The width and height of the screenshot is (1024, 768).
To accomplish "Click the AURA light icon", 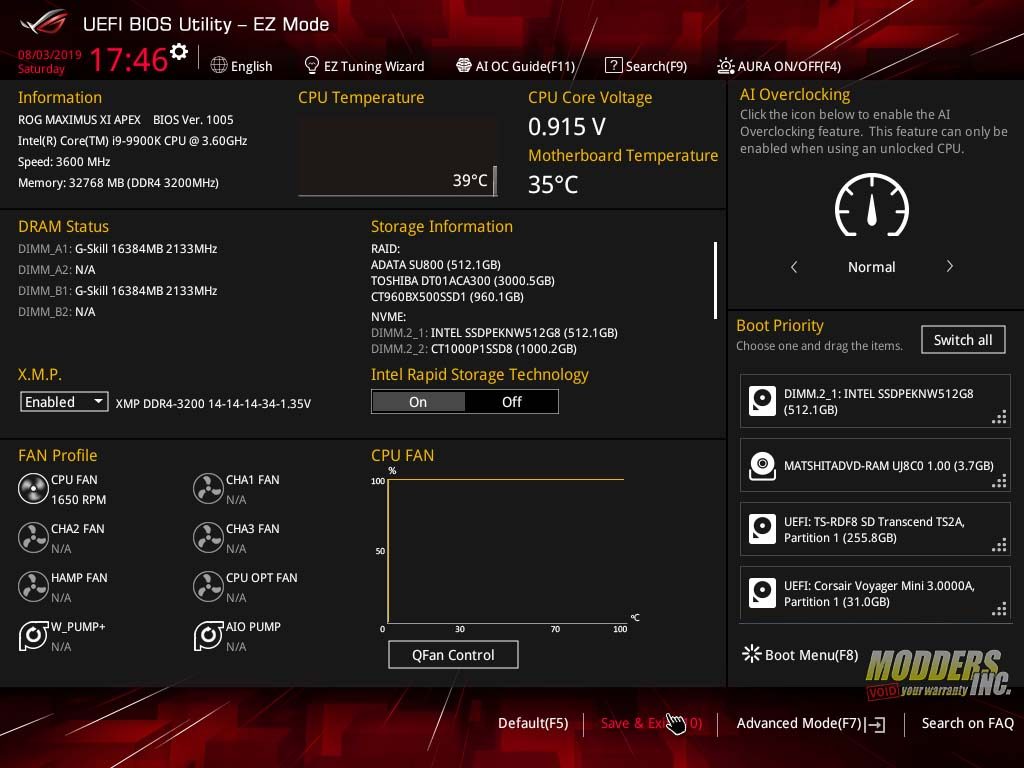I will click(726, 65).
